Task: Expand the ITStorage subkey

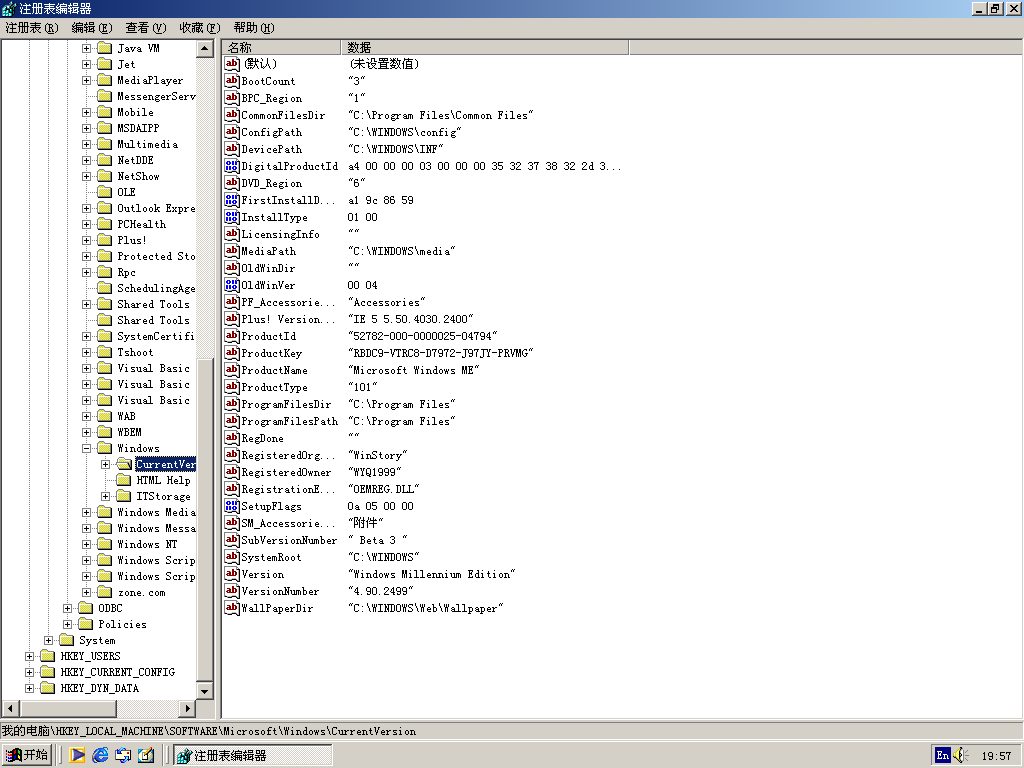Action: (106, 496)
